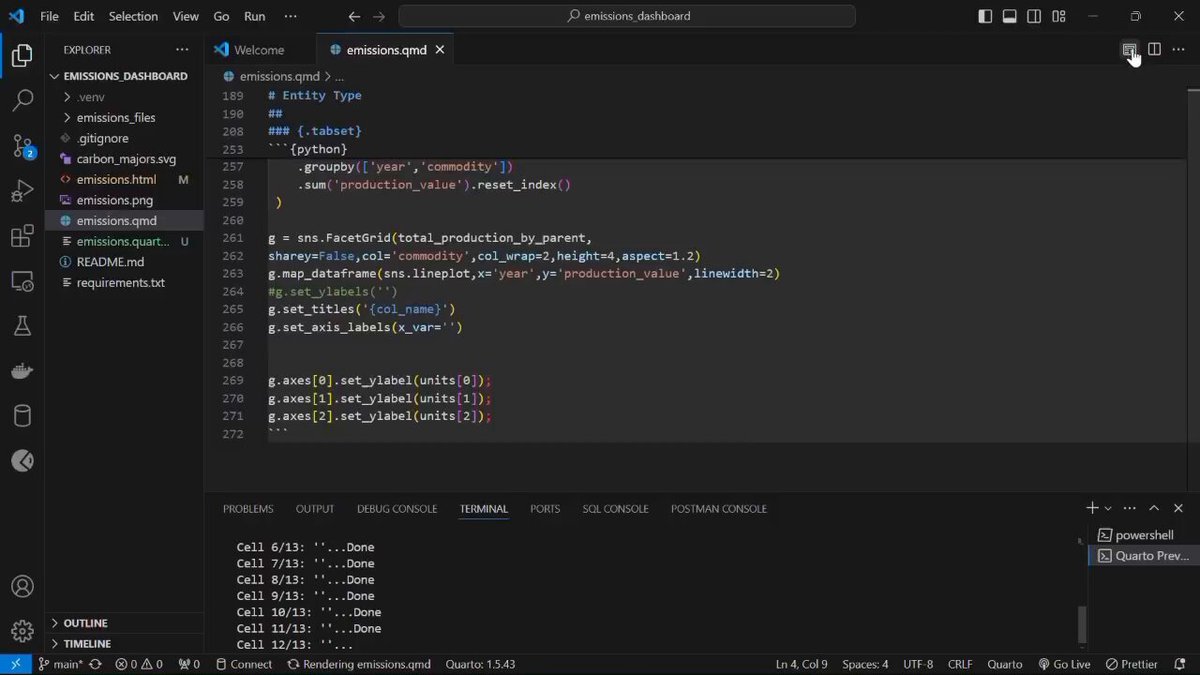Open Source Control view with badge 2
Viewport: 1200px width, 675px height.
click(22, 146)
